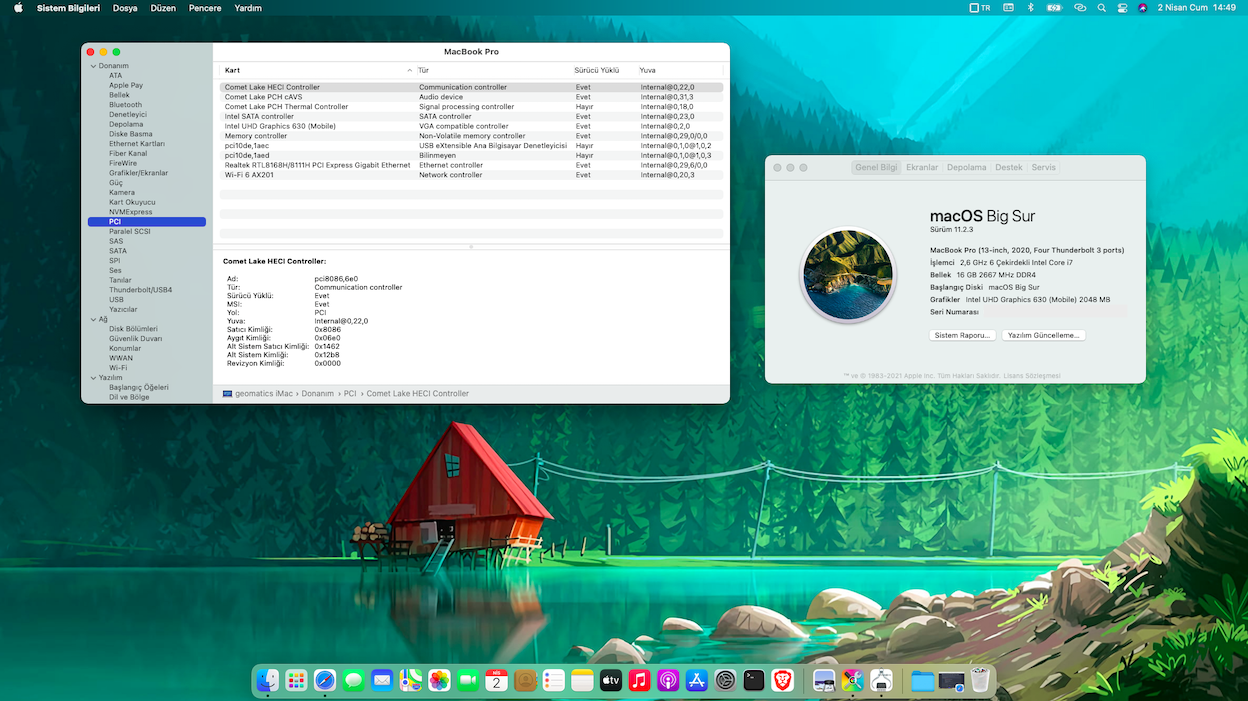Collapse the Ağ sidebar section

coord(93,319)
